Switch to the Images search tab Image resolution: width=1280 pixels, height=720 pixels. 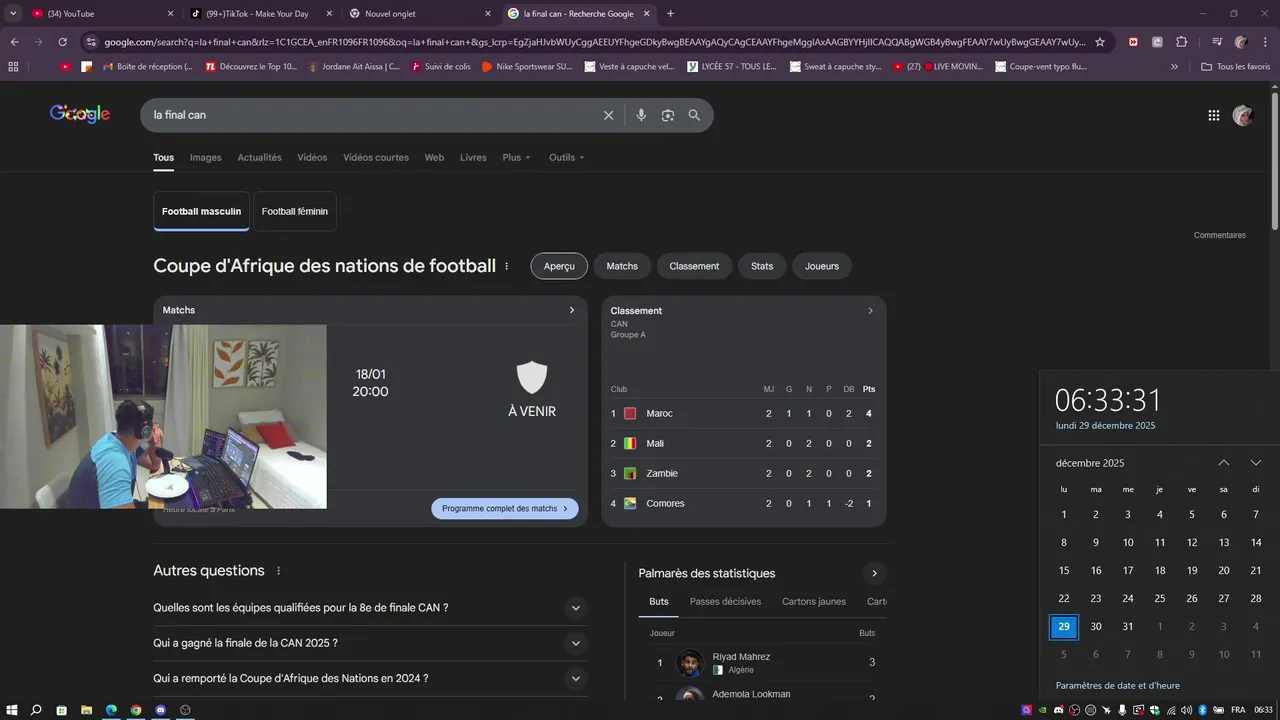pyautogui.click(x=206, y=157)
